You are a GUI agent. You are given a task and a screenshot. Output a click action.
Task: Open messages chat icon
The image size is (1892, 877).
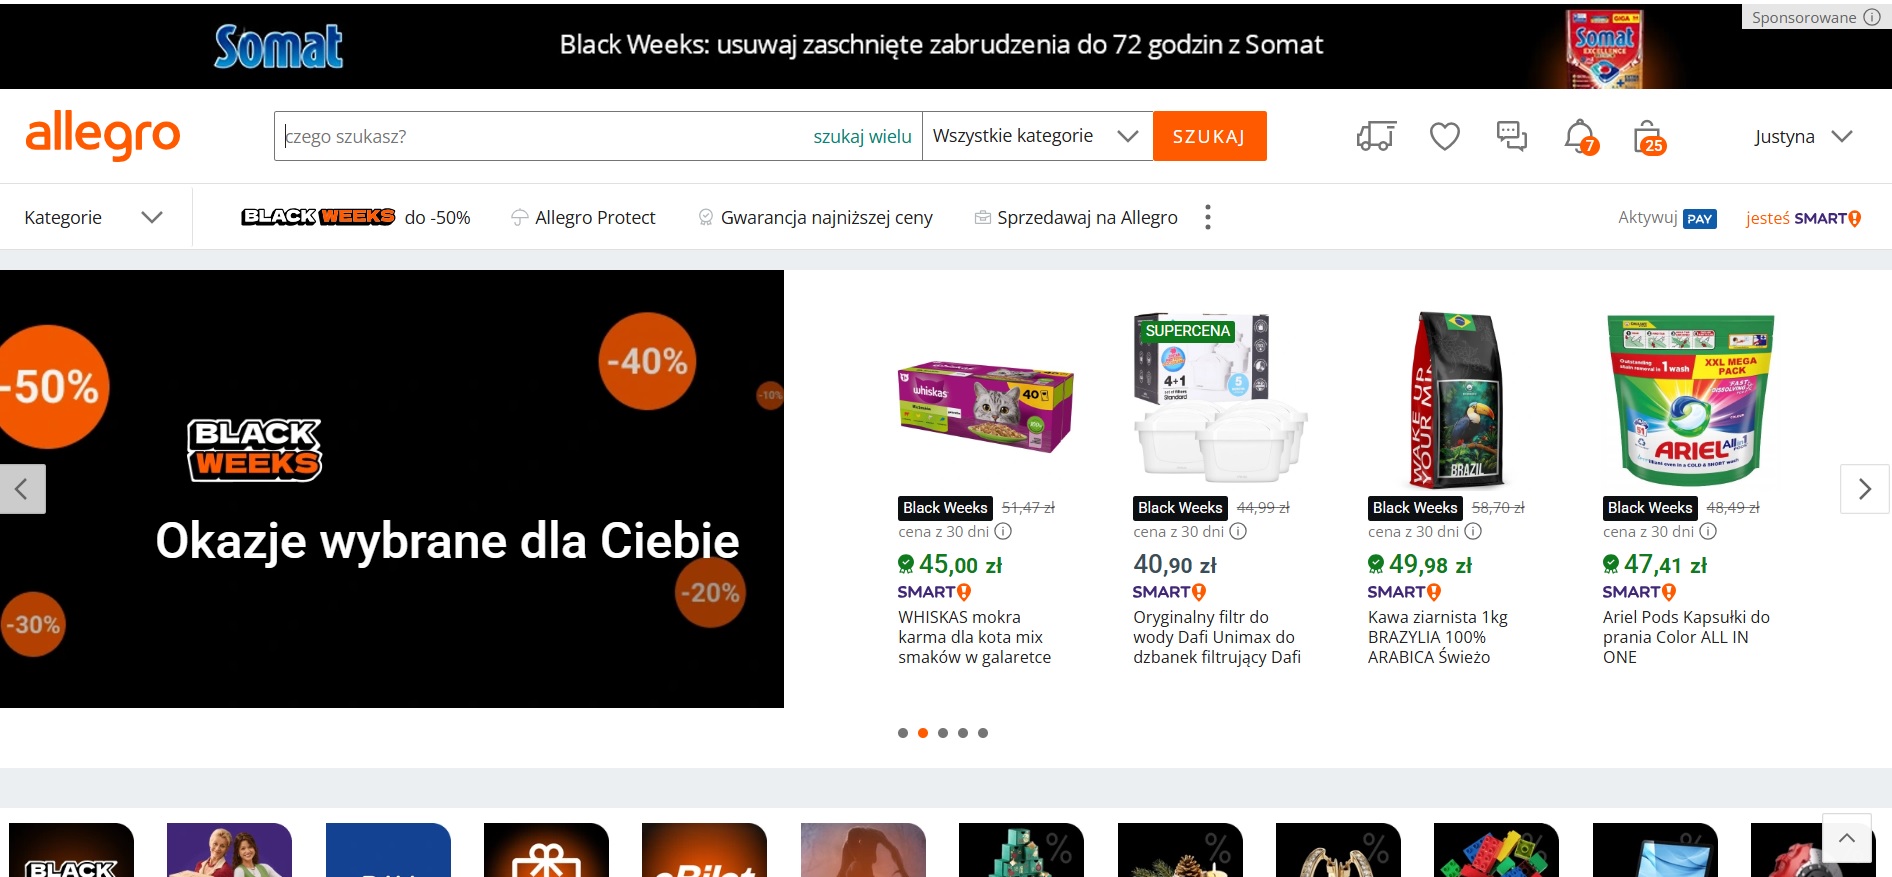pos(1511,136)
